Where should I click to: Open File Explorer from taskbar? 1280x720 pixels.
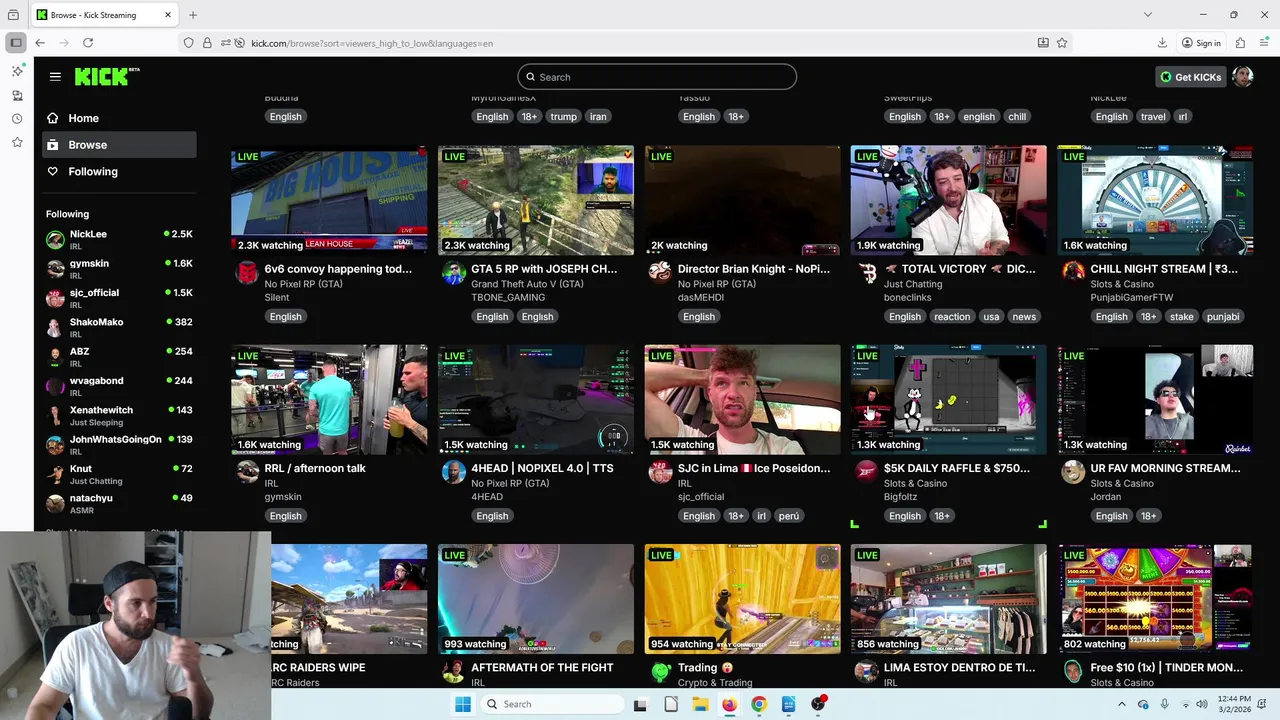(700, 704)
